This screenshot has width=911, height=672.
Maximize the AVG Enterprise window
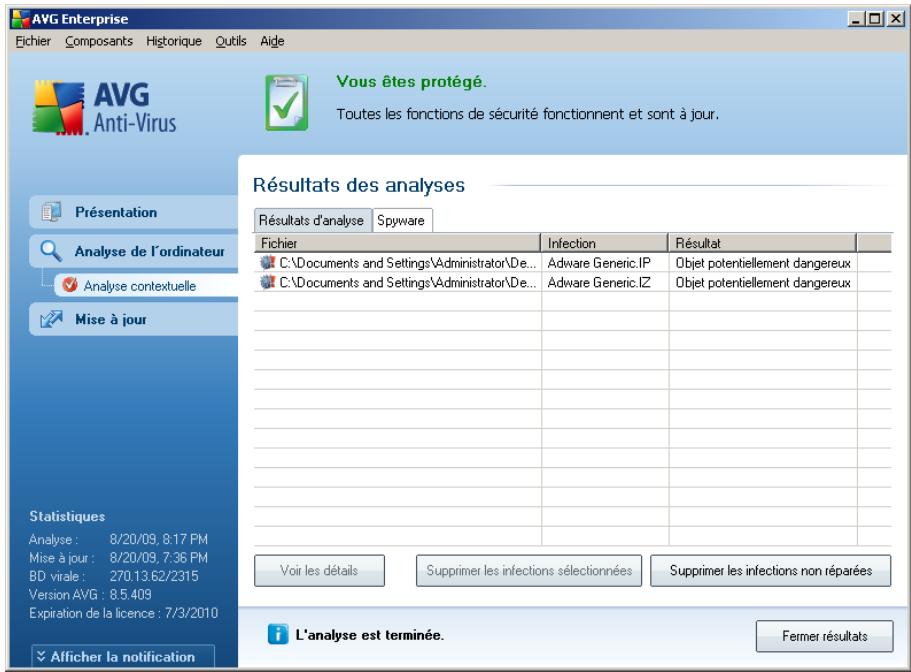(874, 19)
